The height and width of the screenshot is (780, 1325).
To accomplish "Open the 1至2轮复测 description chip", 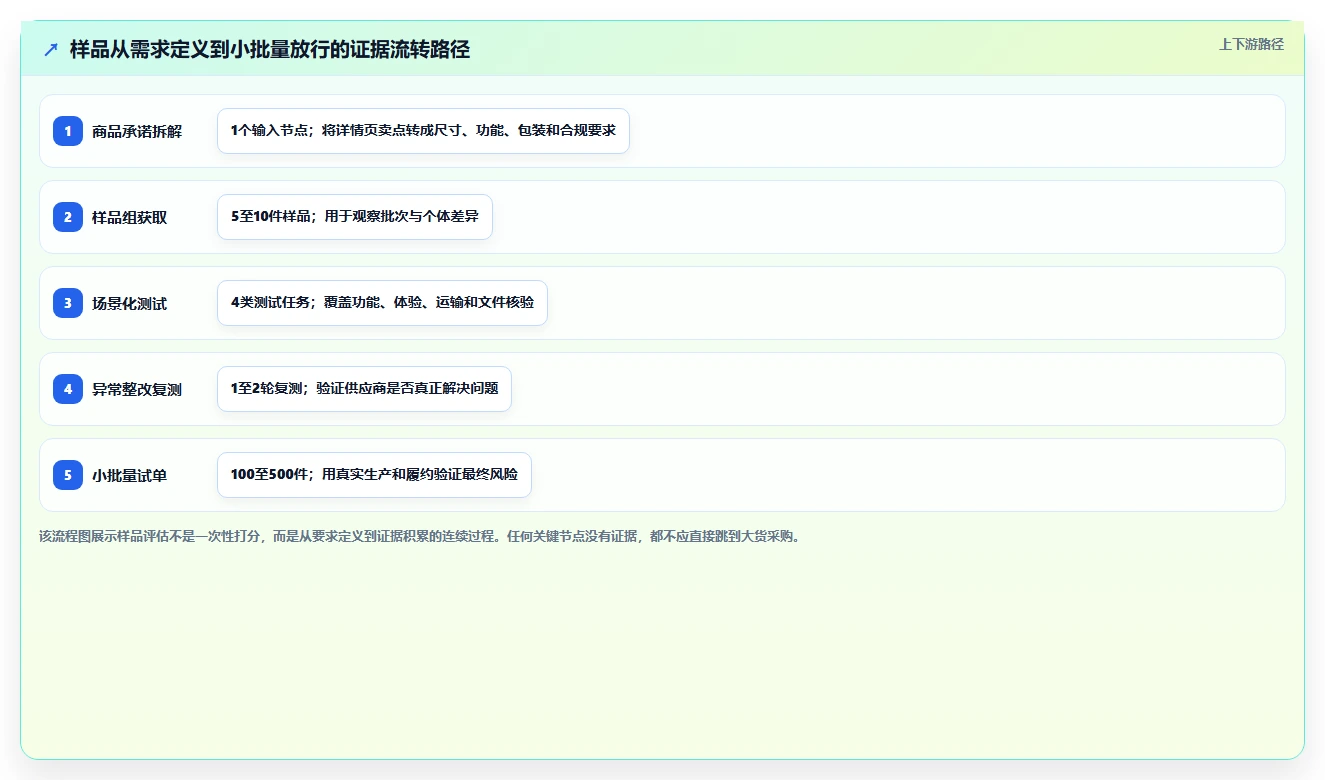I will tap(364, 389).
